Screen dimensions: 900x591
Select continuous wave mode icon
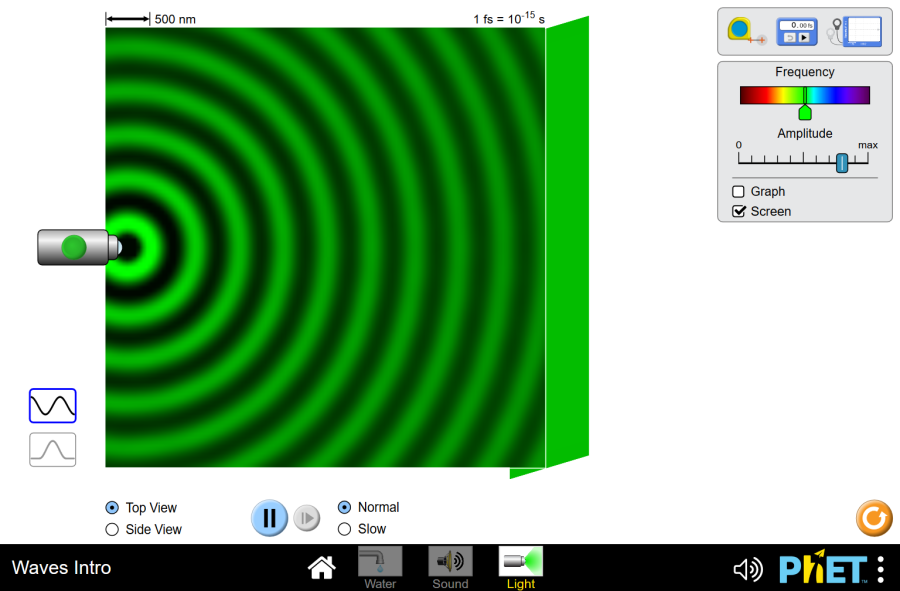click(53, 406)
